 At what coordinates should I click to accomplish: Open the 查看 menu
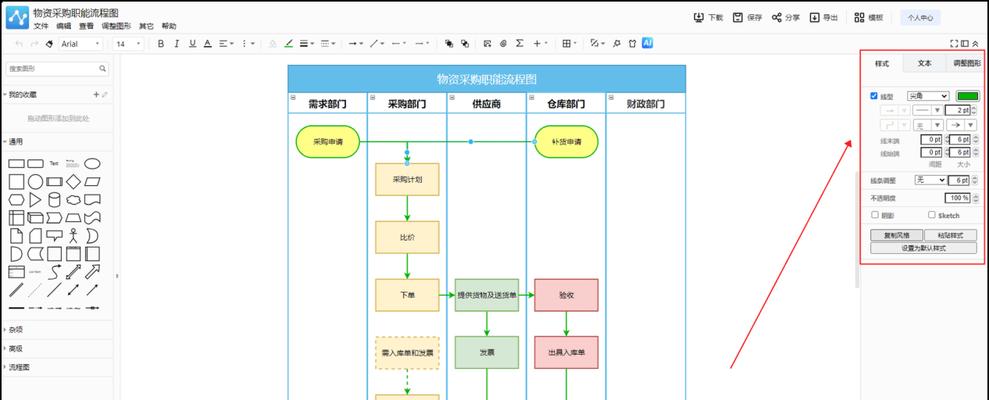(x=86, y=26)
